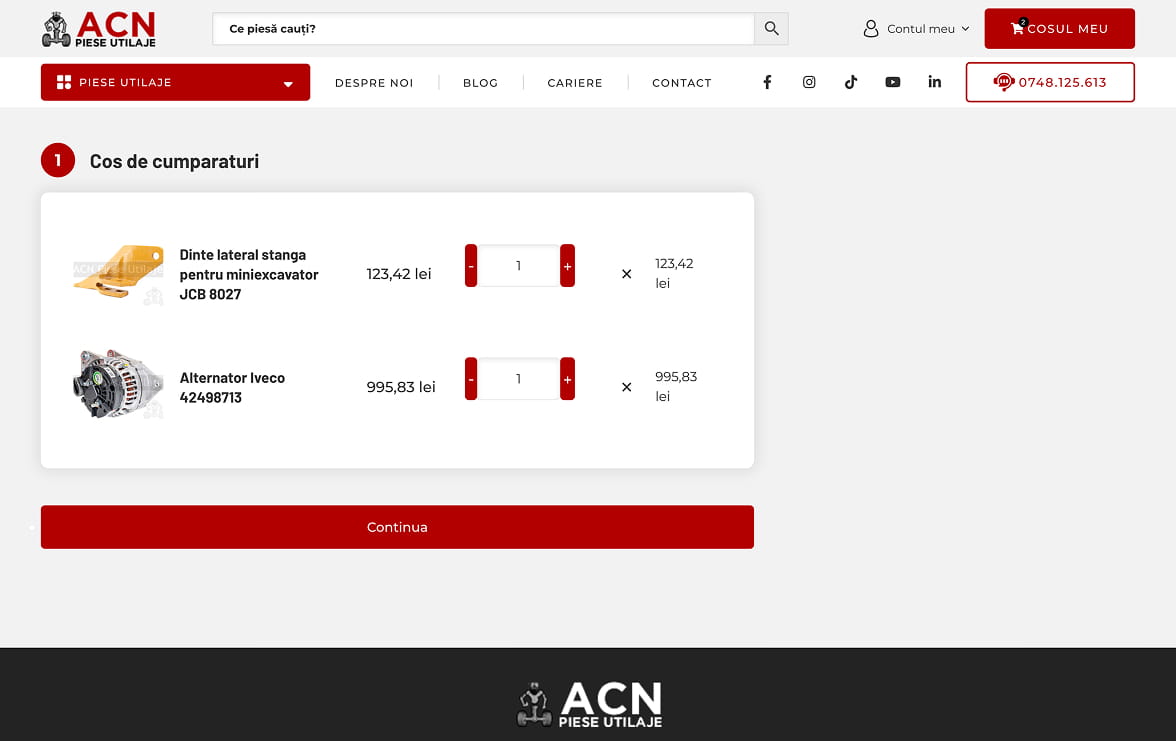Increase quantity of Dinte lateral stanga
The image size is (1176, 741).
click(567, 266)
